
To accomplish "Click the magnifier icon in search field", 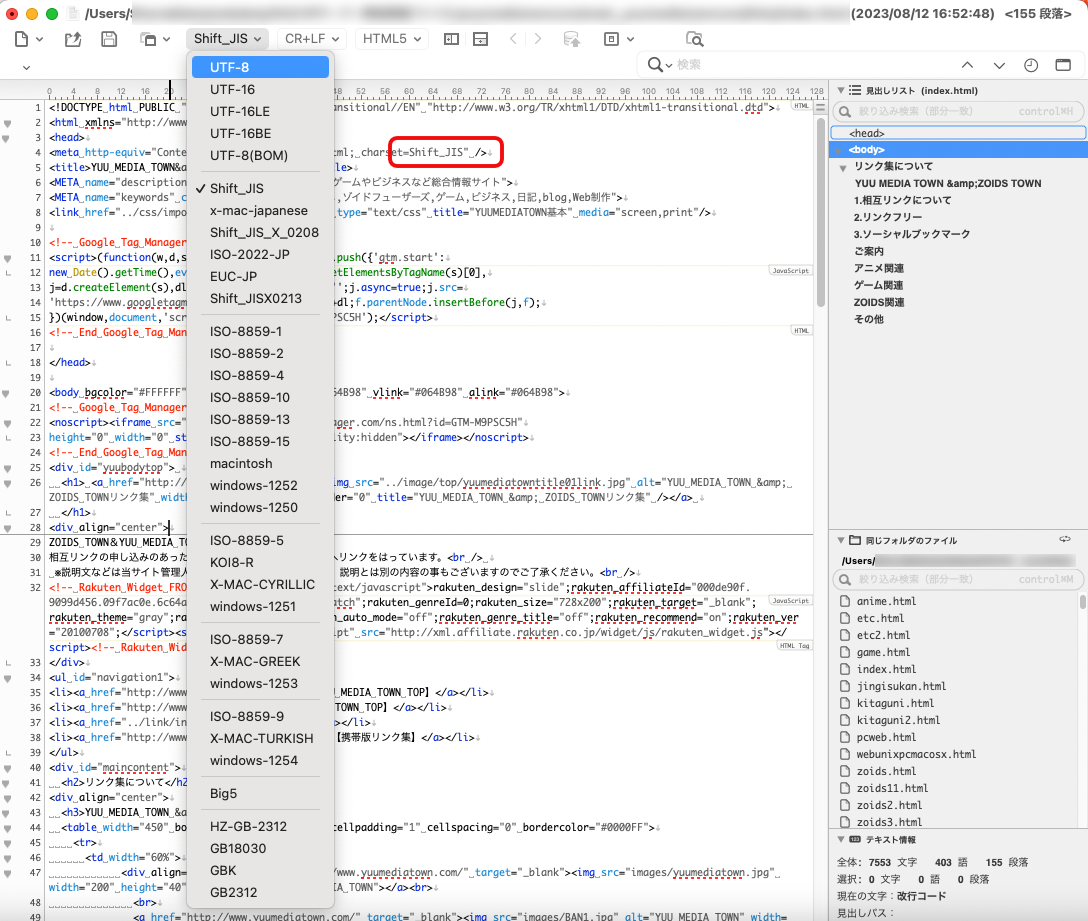I will [x=654, y=65].
